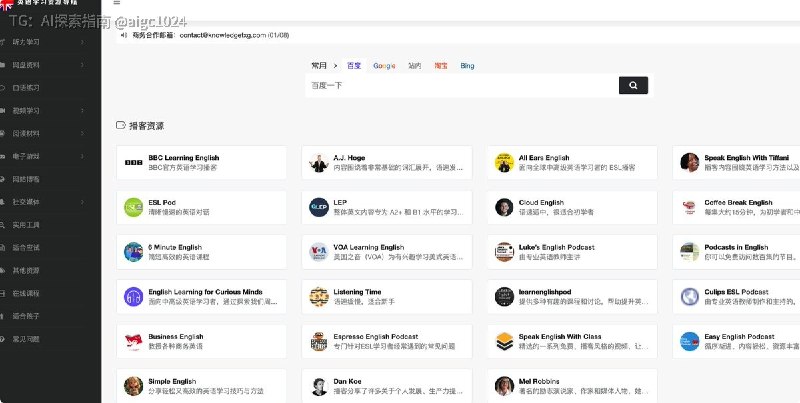Open the 6 Minute English icon

[134, 252]
